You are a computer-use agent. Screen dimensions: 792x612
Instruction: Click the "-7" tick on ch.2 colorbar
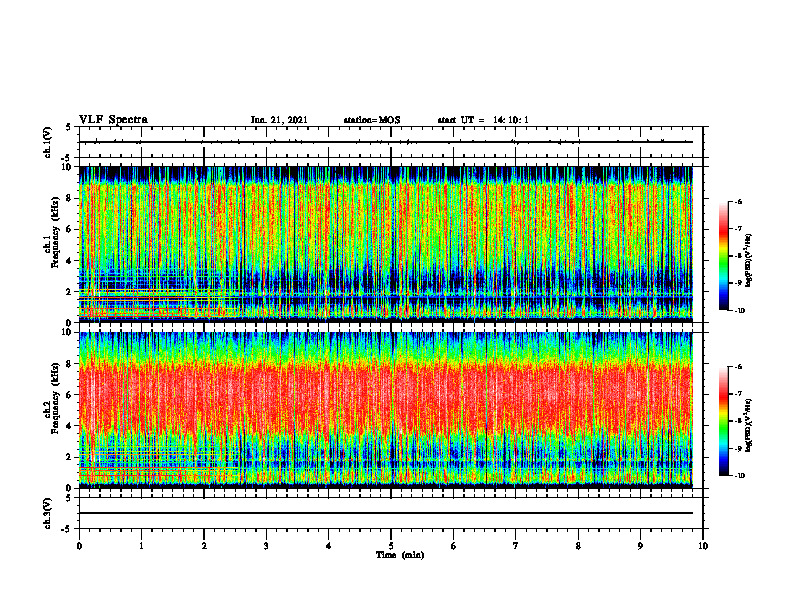[738, 394]
